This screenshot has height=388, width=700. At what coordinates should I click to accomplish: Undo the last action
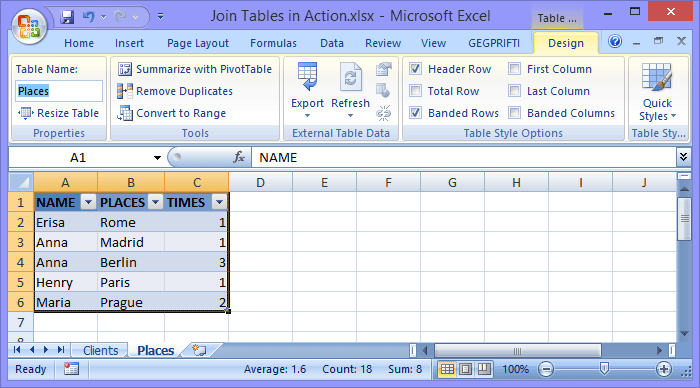click(x=88, y=17)
